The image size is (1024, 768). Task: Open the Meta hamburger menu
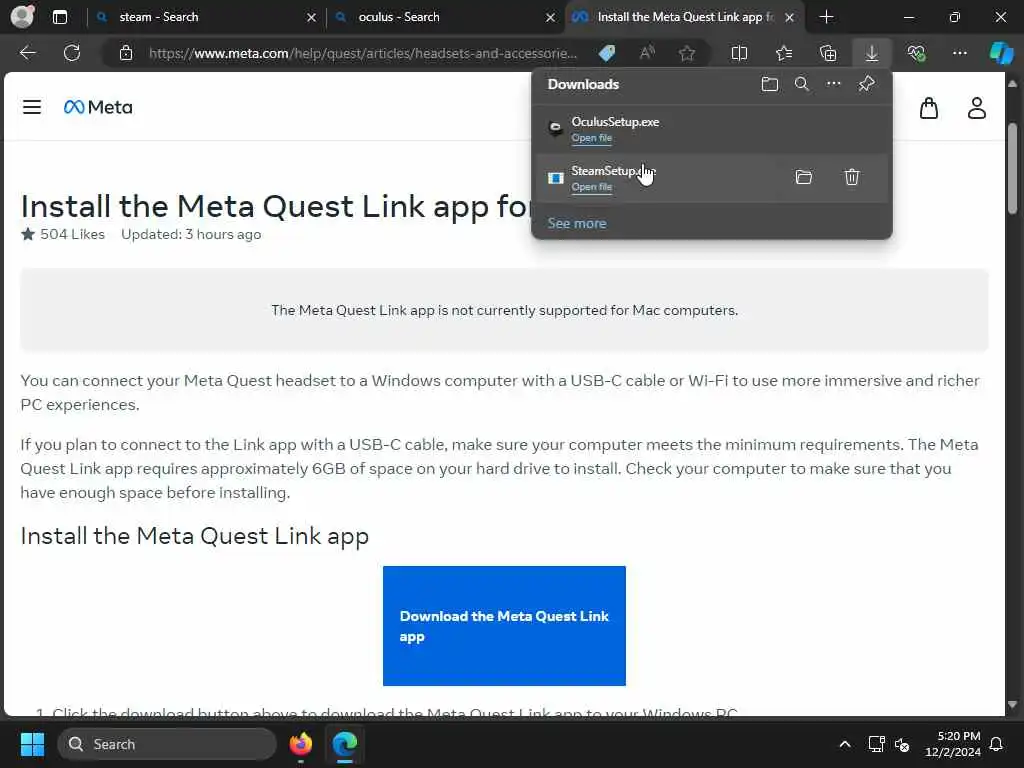(32, 107)
